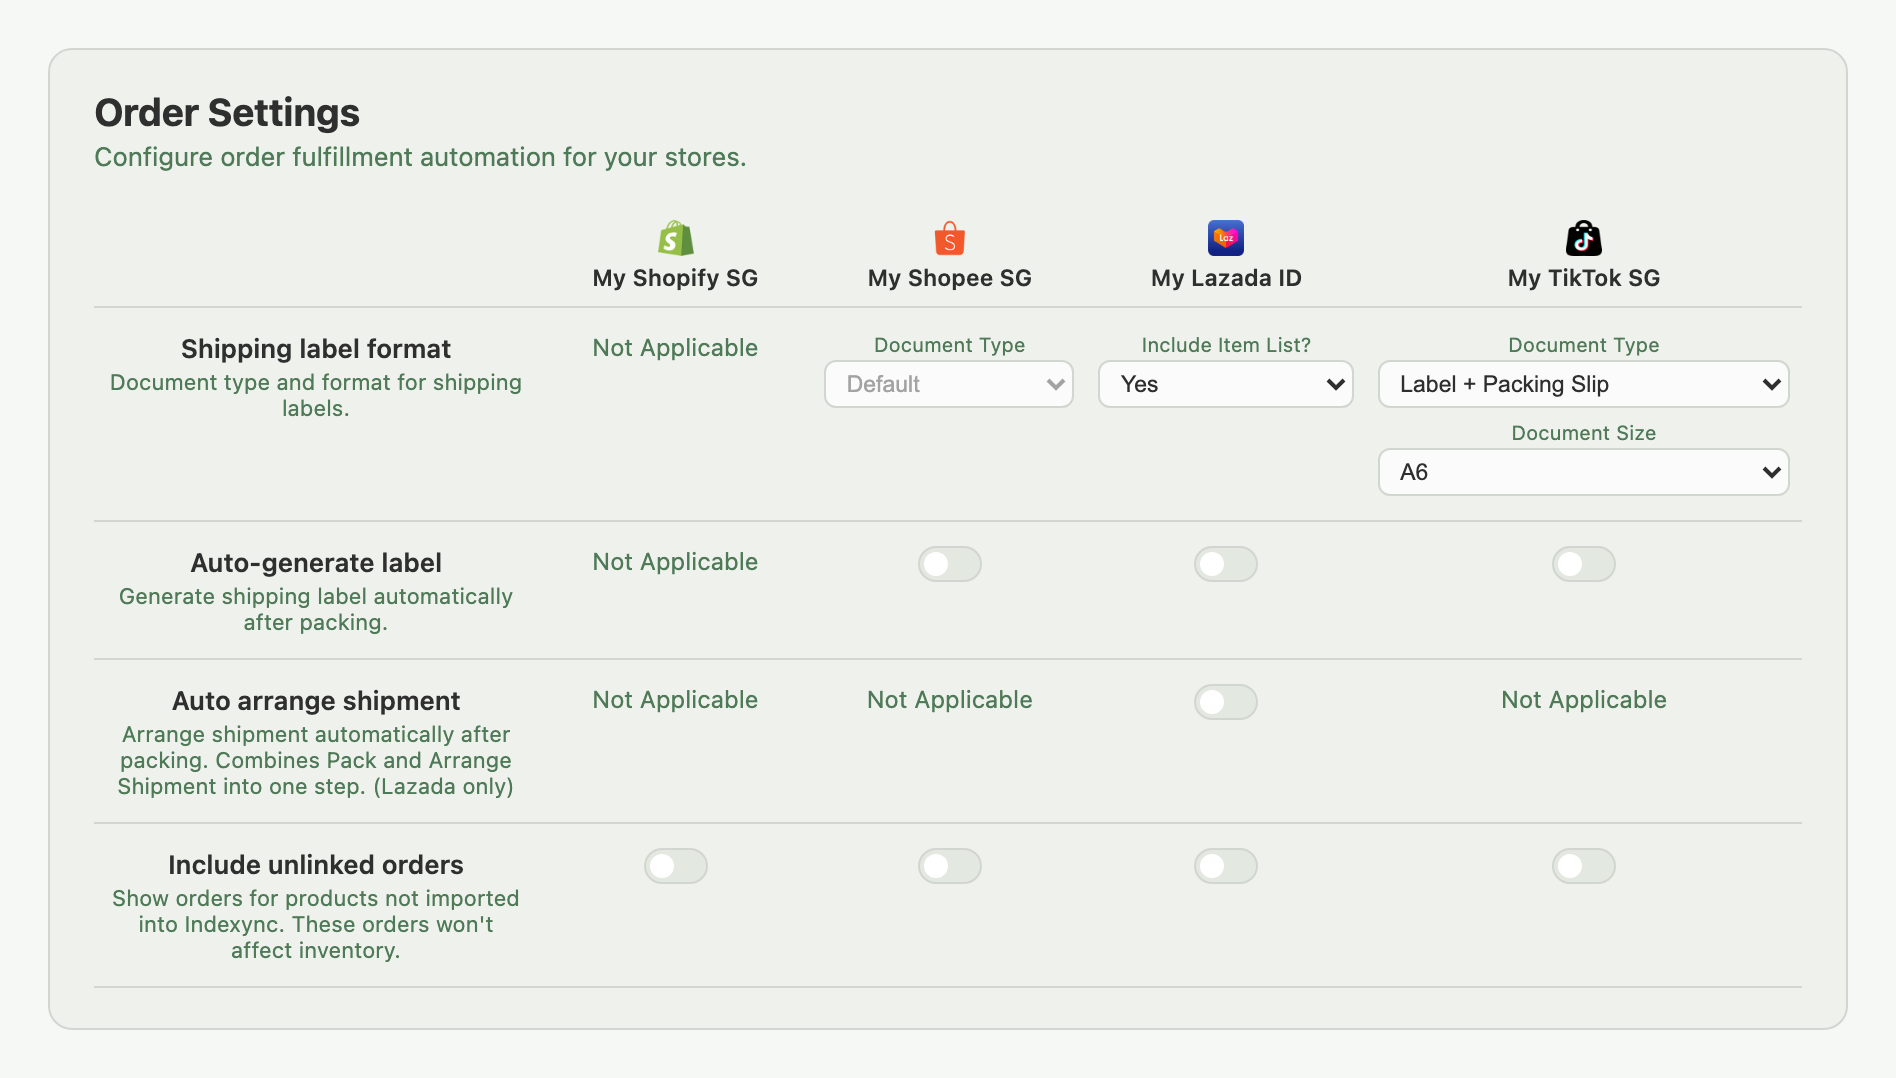Screen dimensions: 1896x1078
Task: Click the Shopify store icon
Action: point(675,238)
